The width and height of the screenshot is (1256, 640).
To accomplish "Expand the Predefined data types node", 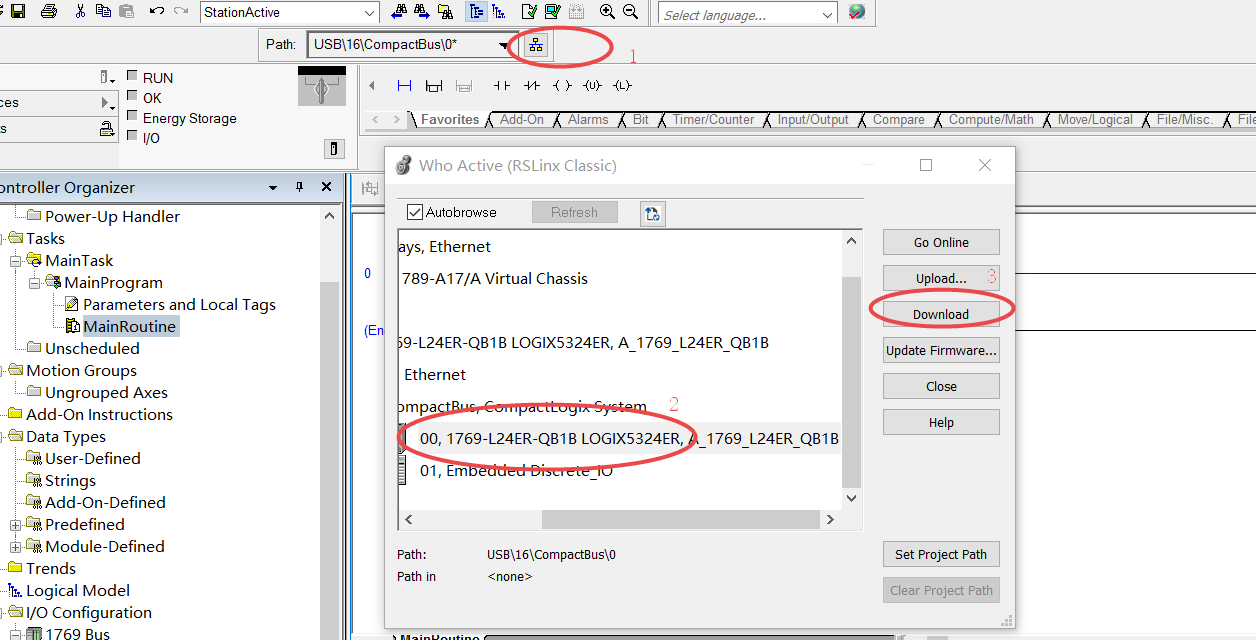I will click(16, 525).
